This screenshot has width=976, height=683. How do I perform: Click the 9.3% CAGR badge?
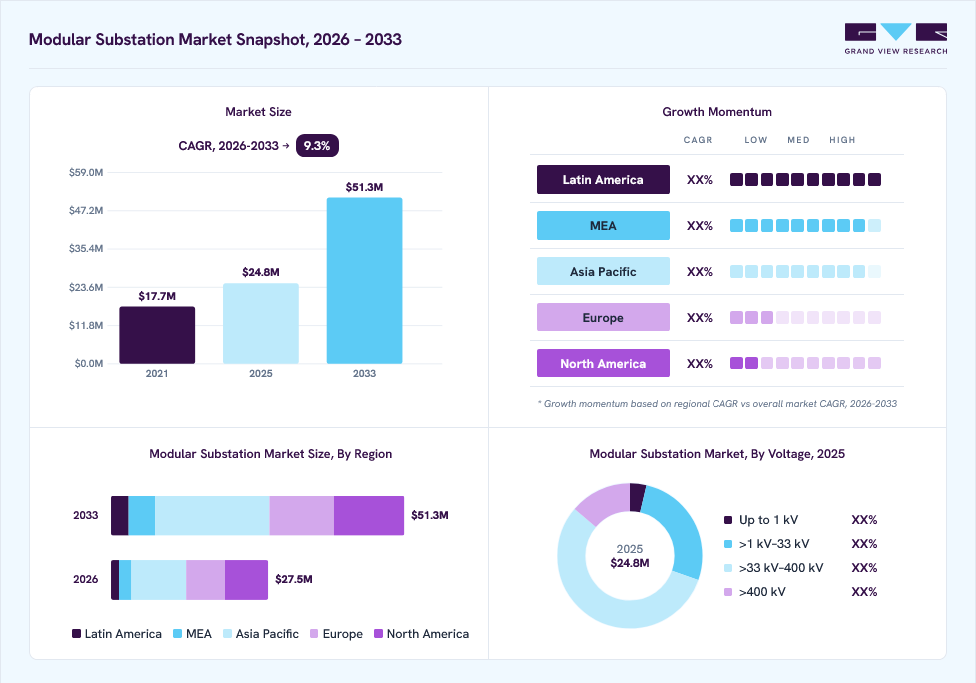(x=317, y=146)
